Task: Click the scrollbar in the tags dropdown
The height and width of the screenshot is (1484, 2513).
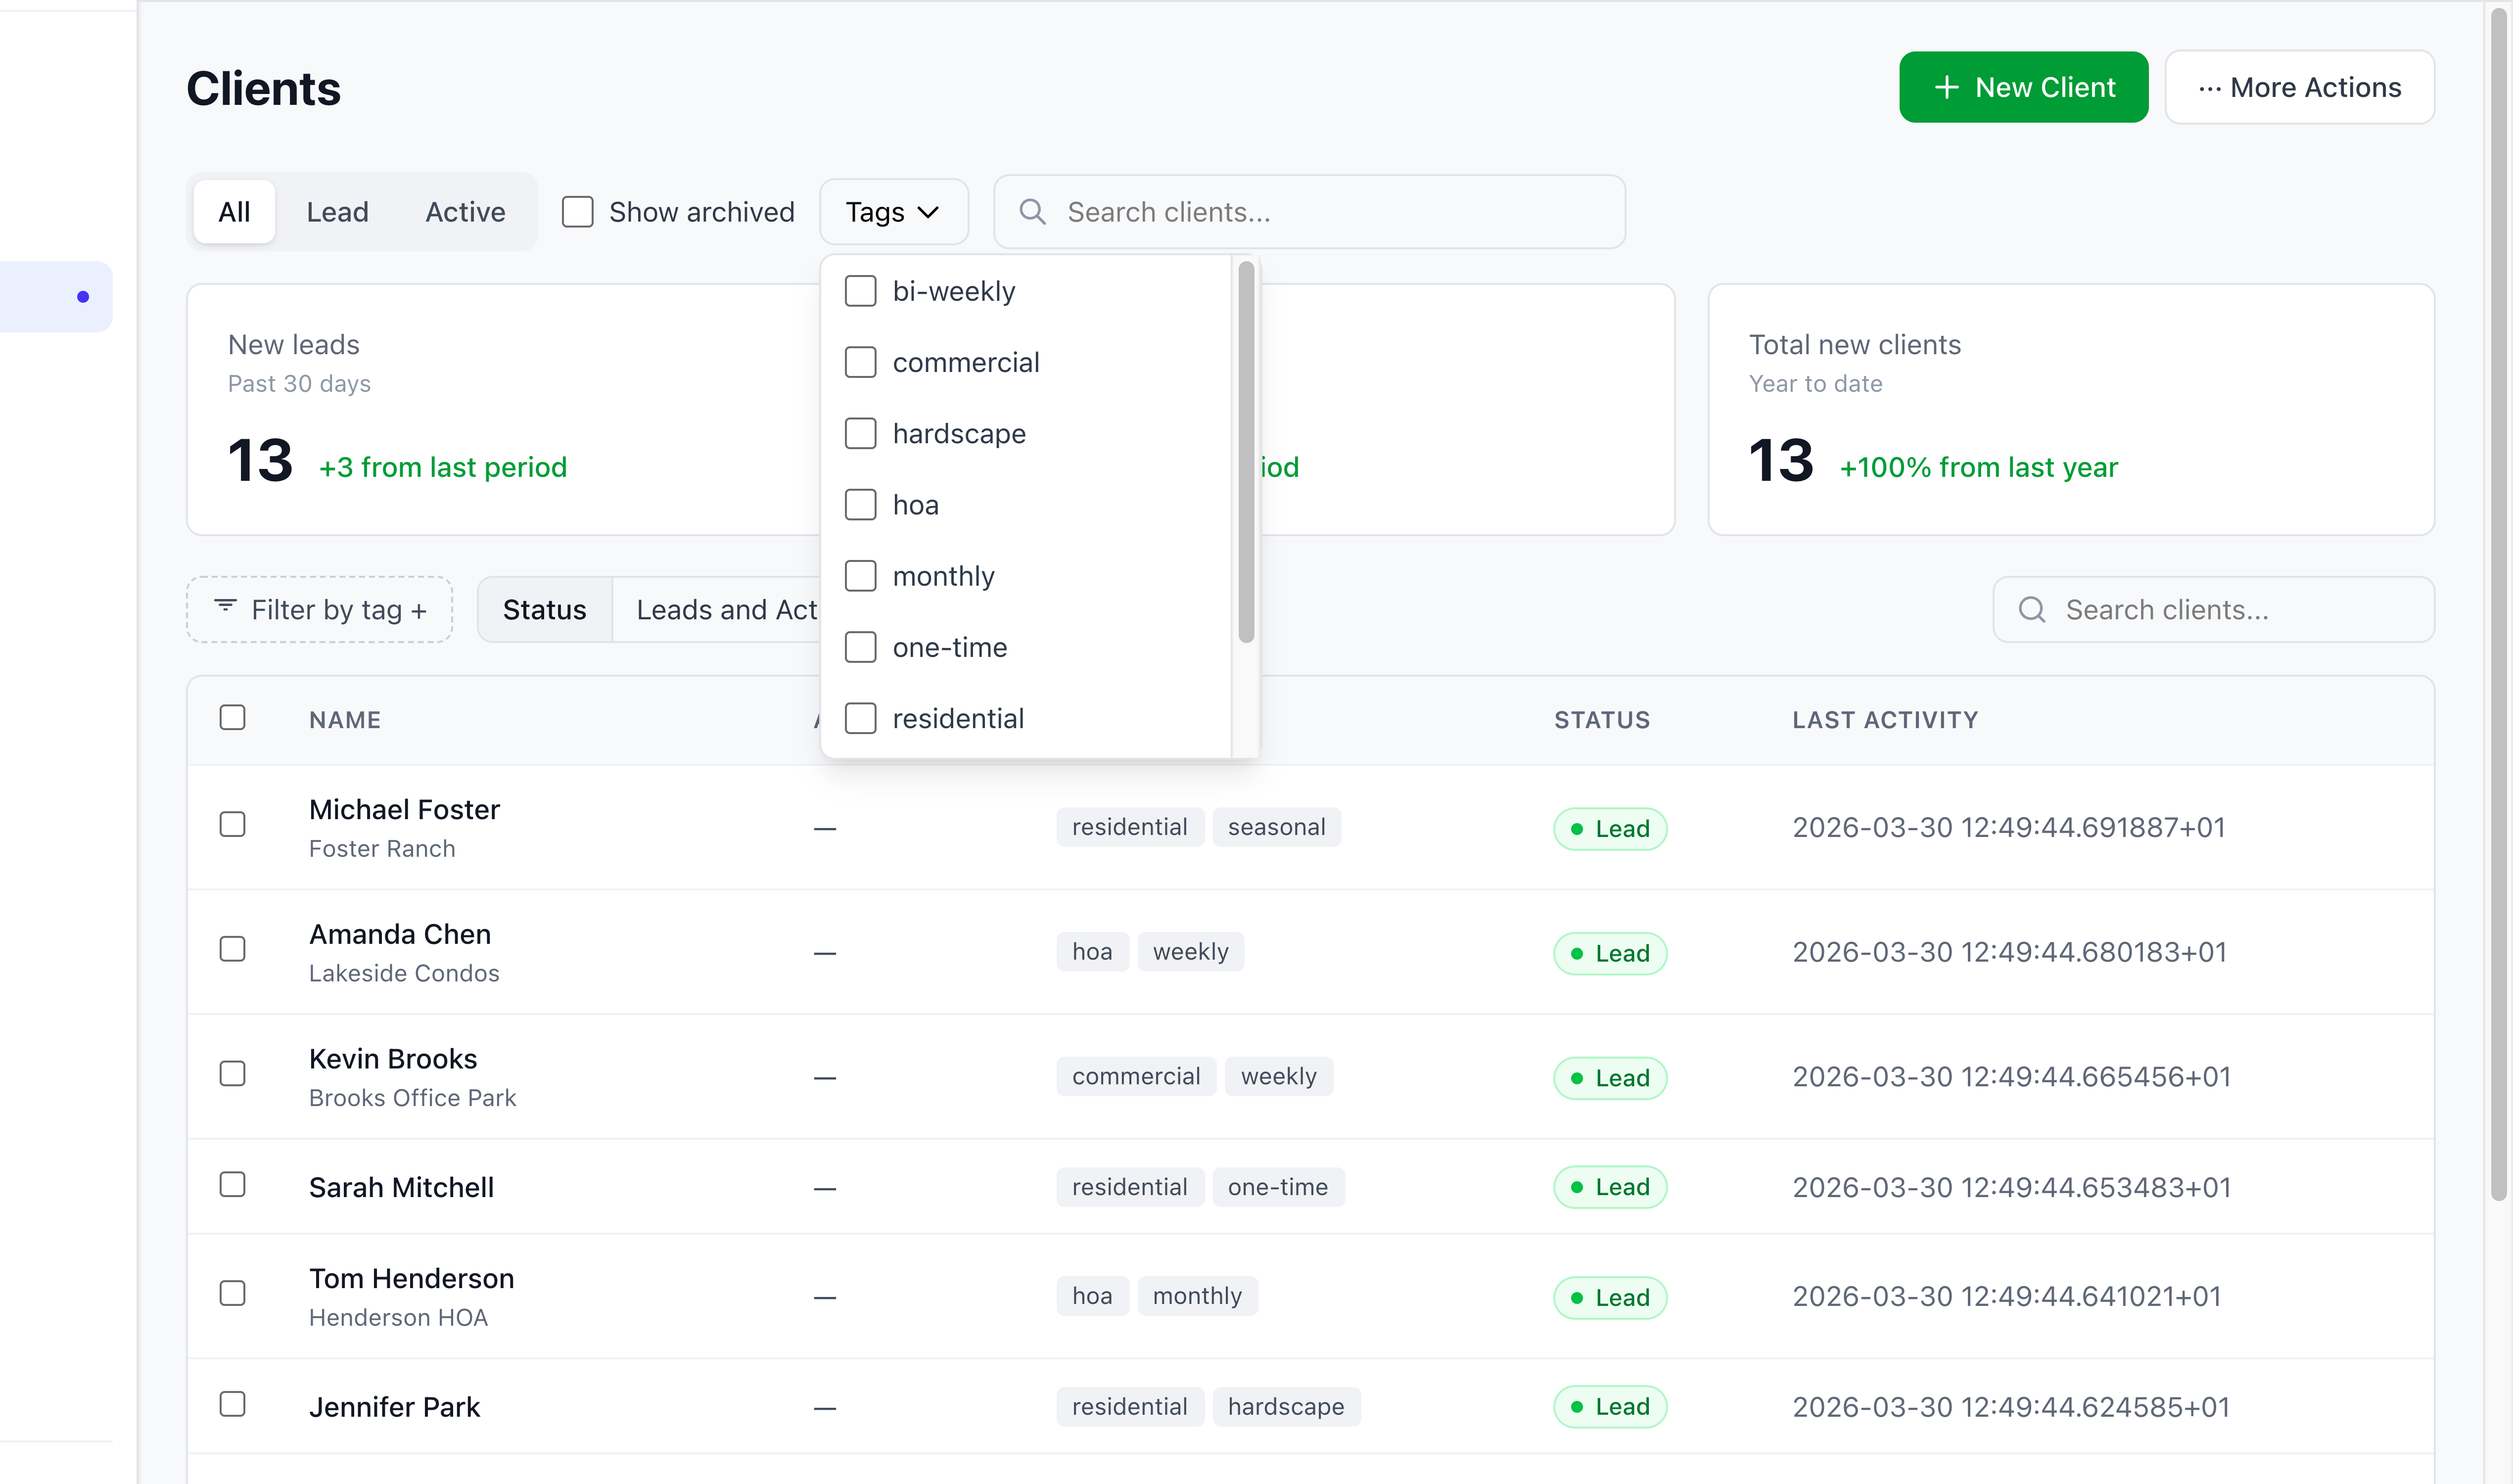Action: click(x=1246, y=450)
